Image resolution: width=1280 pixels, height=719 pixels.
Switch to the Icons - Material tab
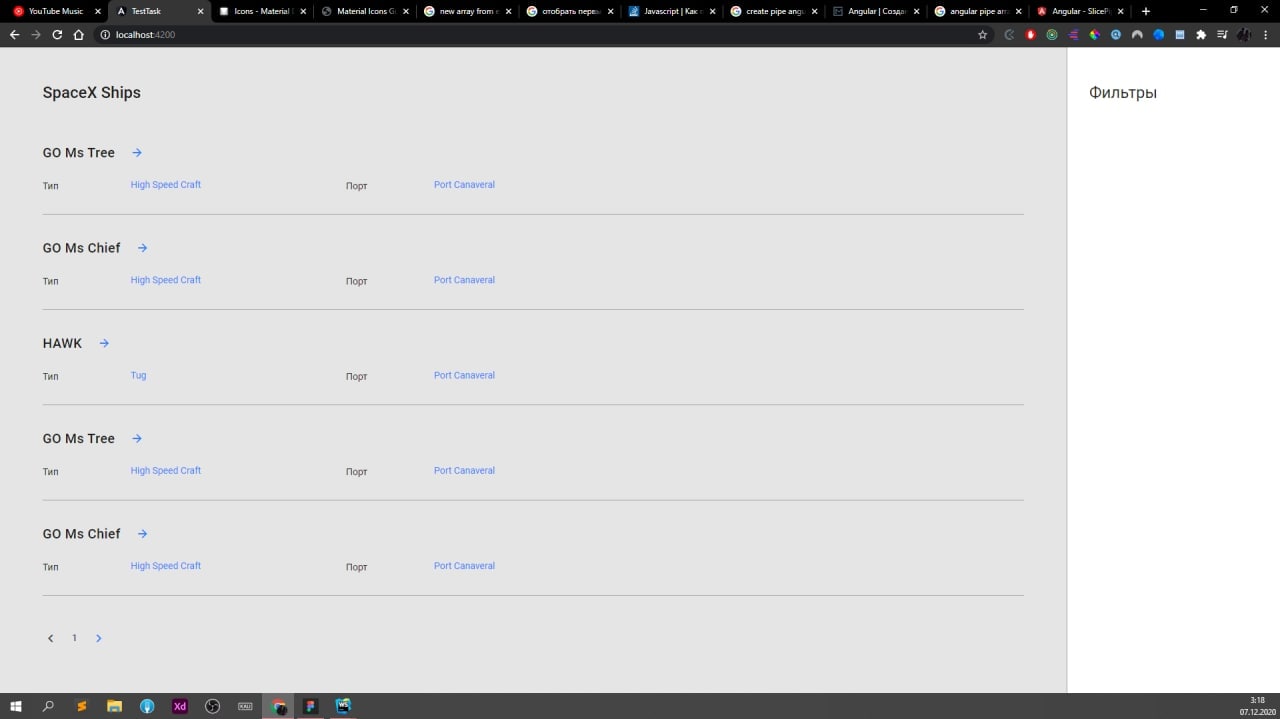point(260,11)
